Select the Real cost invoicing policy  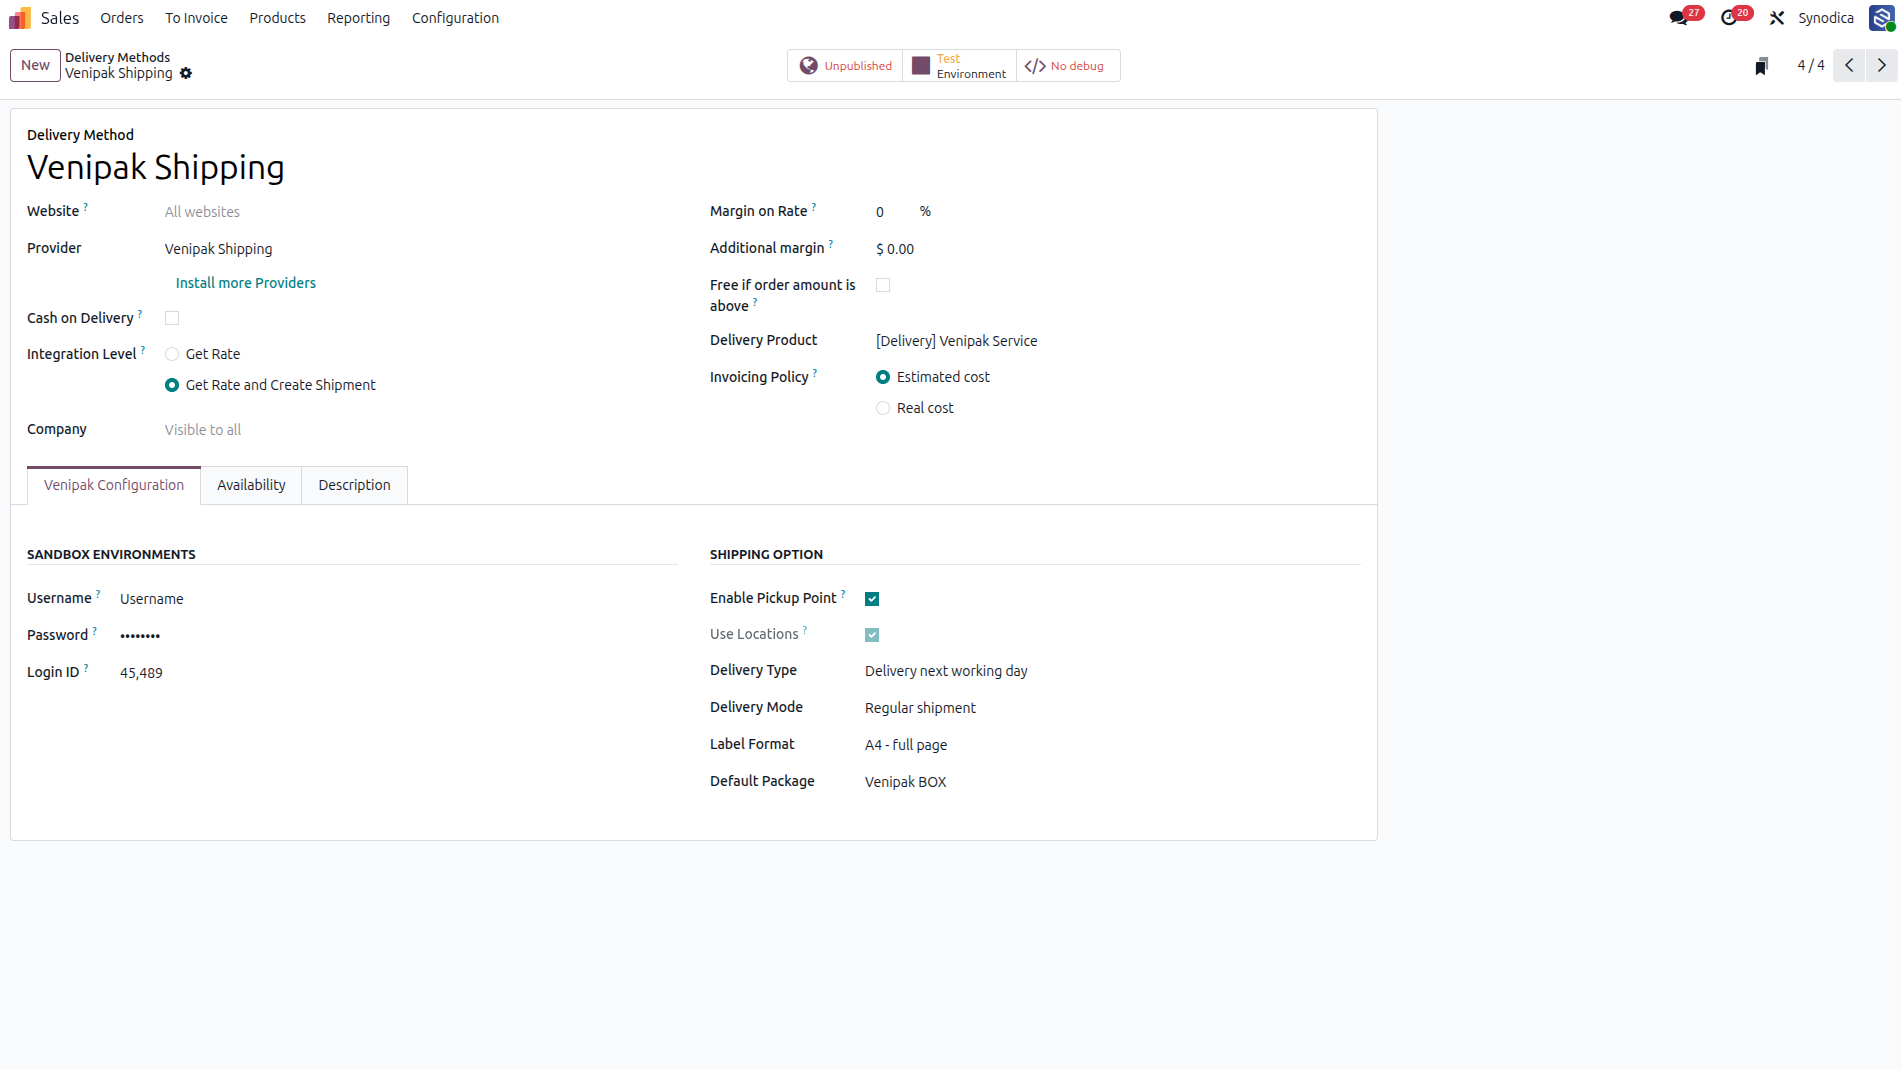coord(883,408)
